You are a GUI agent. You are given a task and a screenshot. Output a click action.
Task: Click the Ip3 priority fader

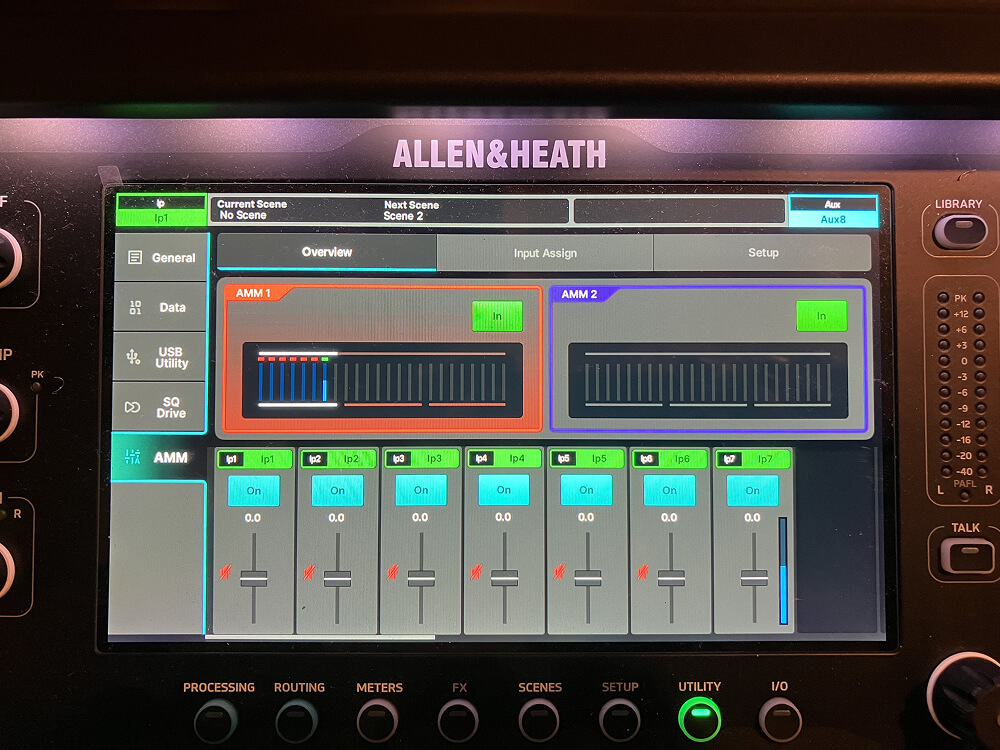tap(421, 578)
